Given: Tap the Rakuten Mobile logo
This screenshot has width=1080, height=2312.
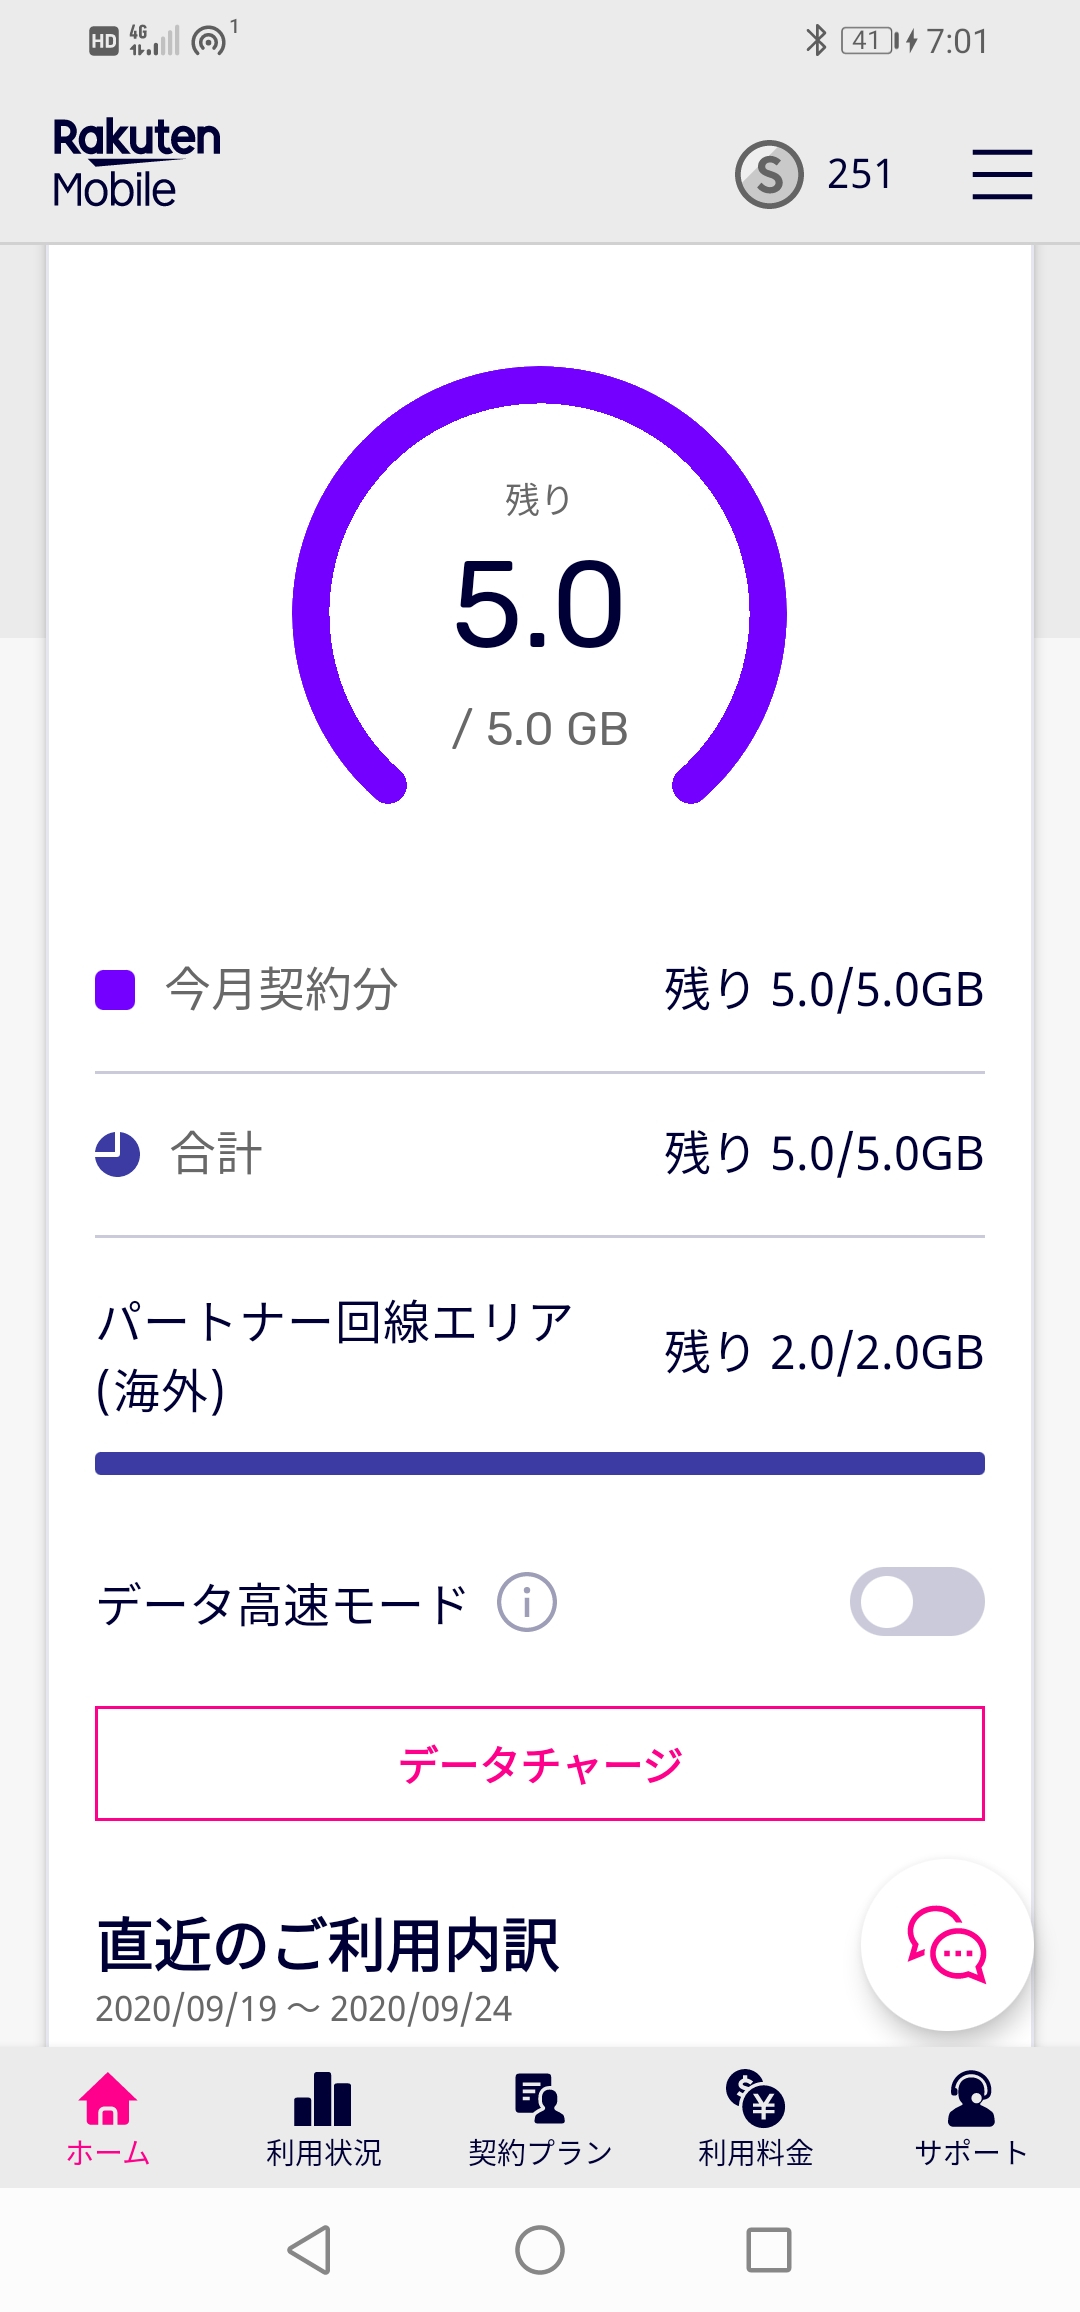Looking at the screenshot, I should point(137,163).
